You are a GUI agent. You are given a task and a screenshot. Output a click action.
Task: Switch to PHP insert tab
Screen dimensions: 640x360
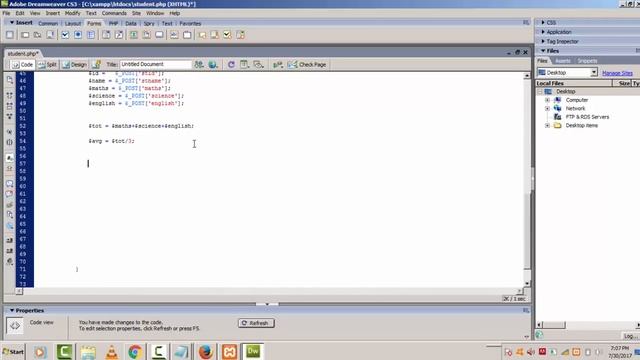[113, 24]
